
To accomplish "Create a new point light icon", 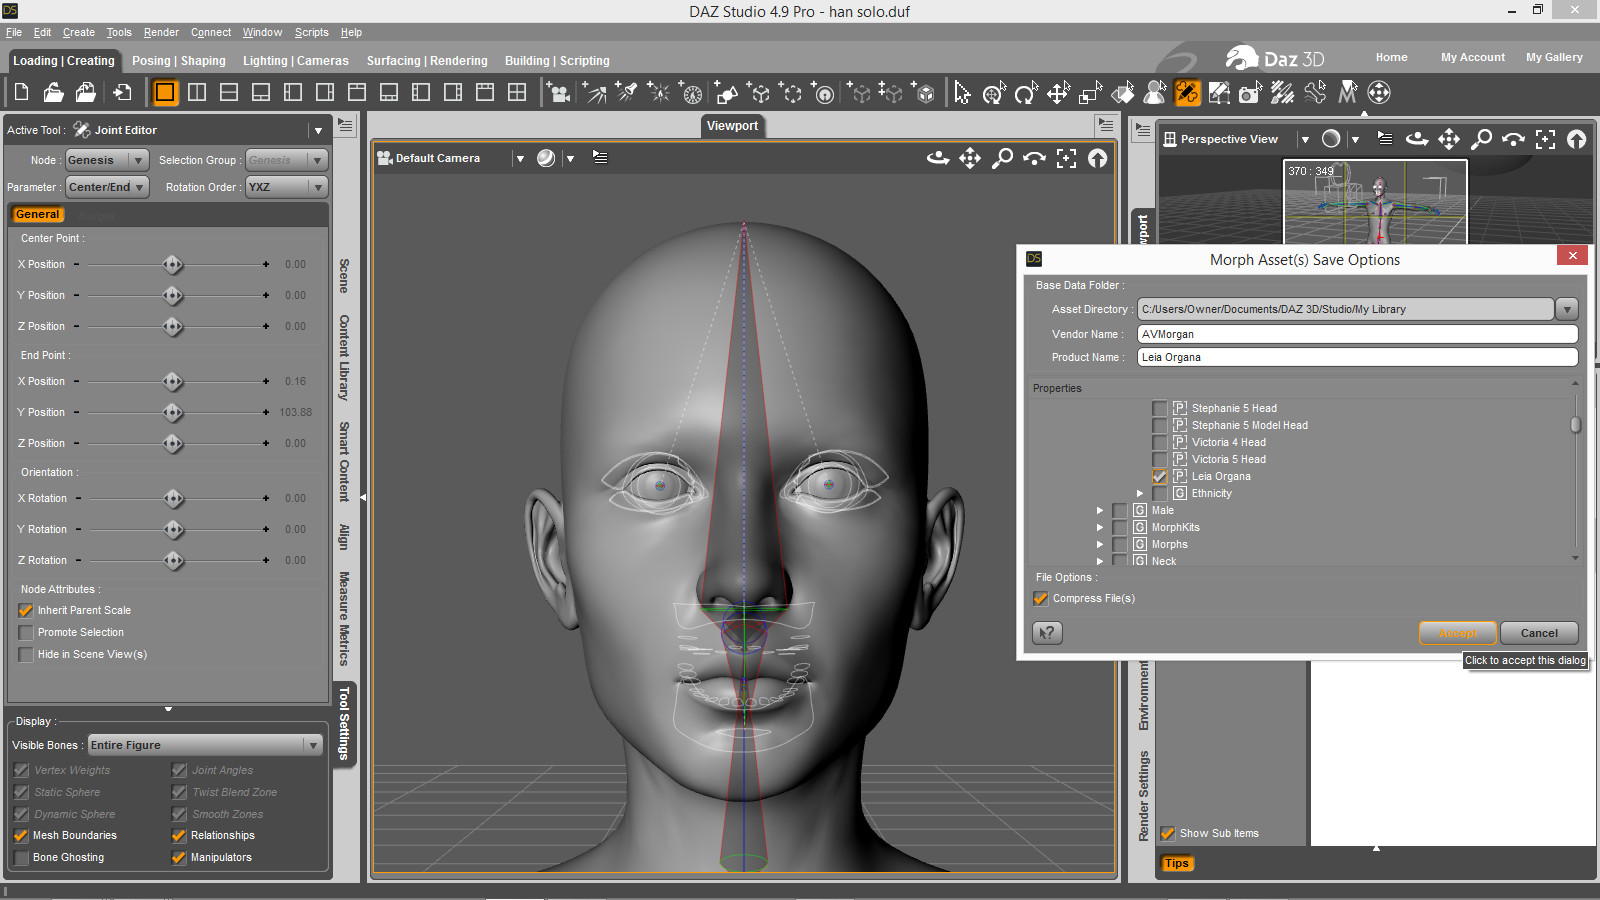I will [x=658, y=93].
